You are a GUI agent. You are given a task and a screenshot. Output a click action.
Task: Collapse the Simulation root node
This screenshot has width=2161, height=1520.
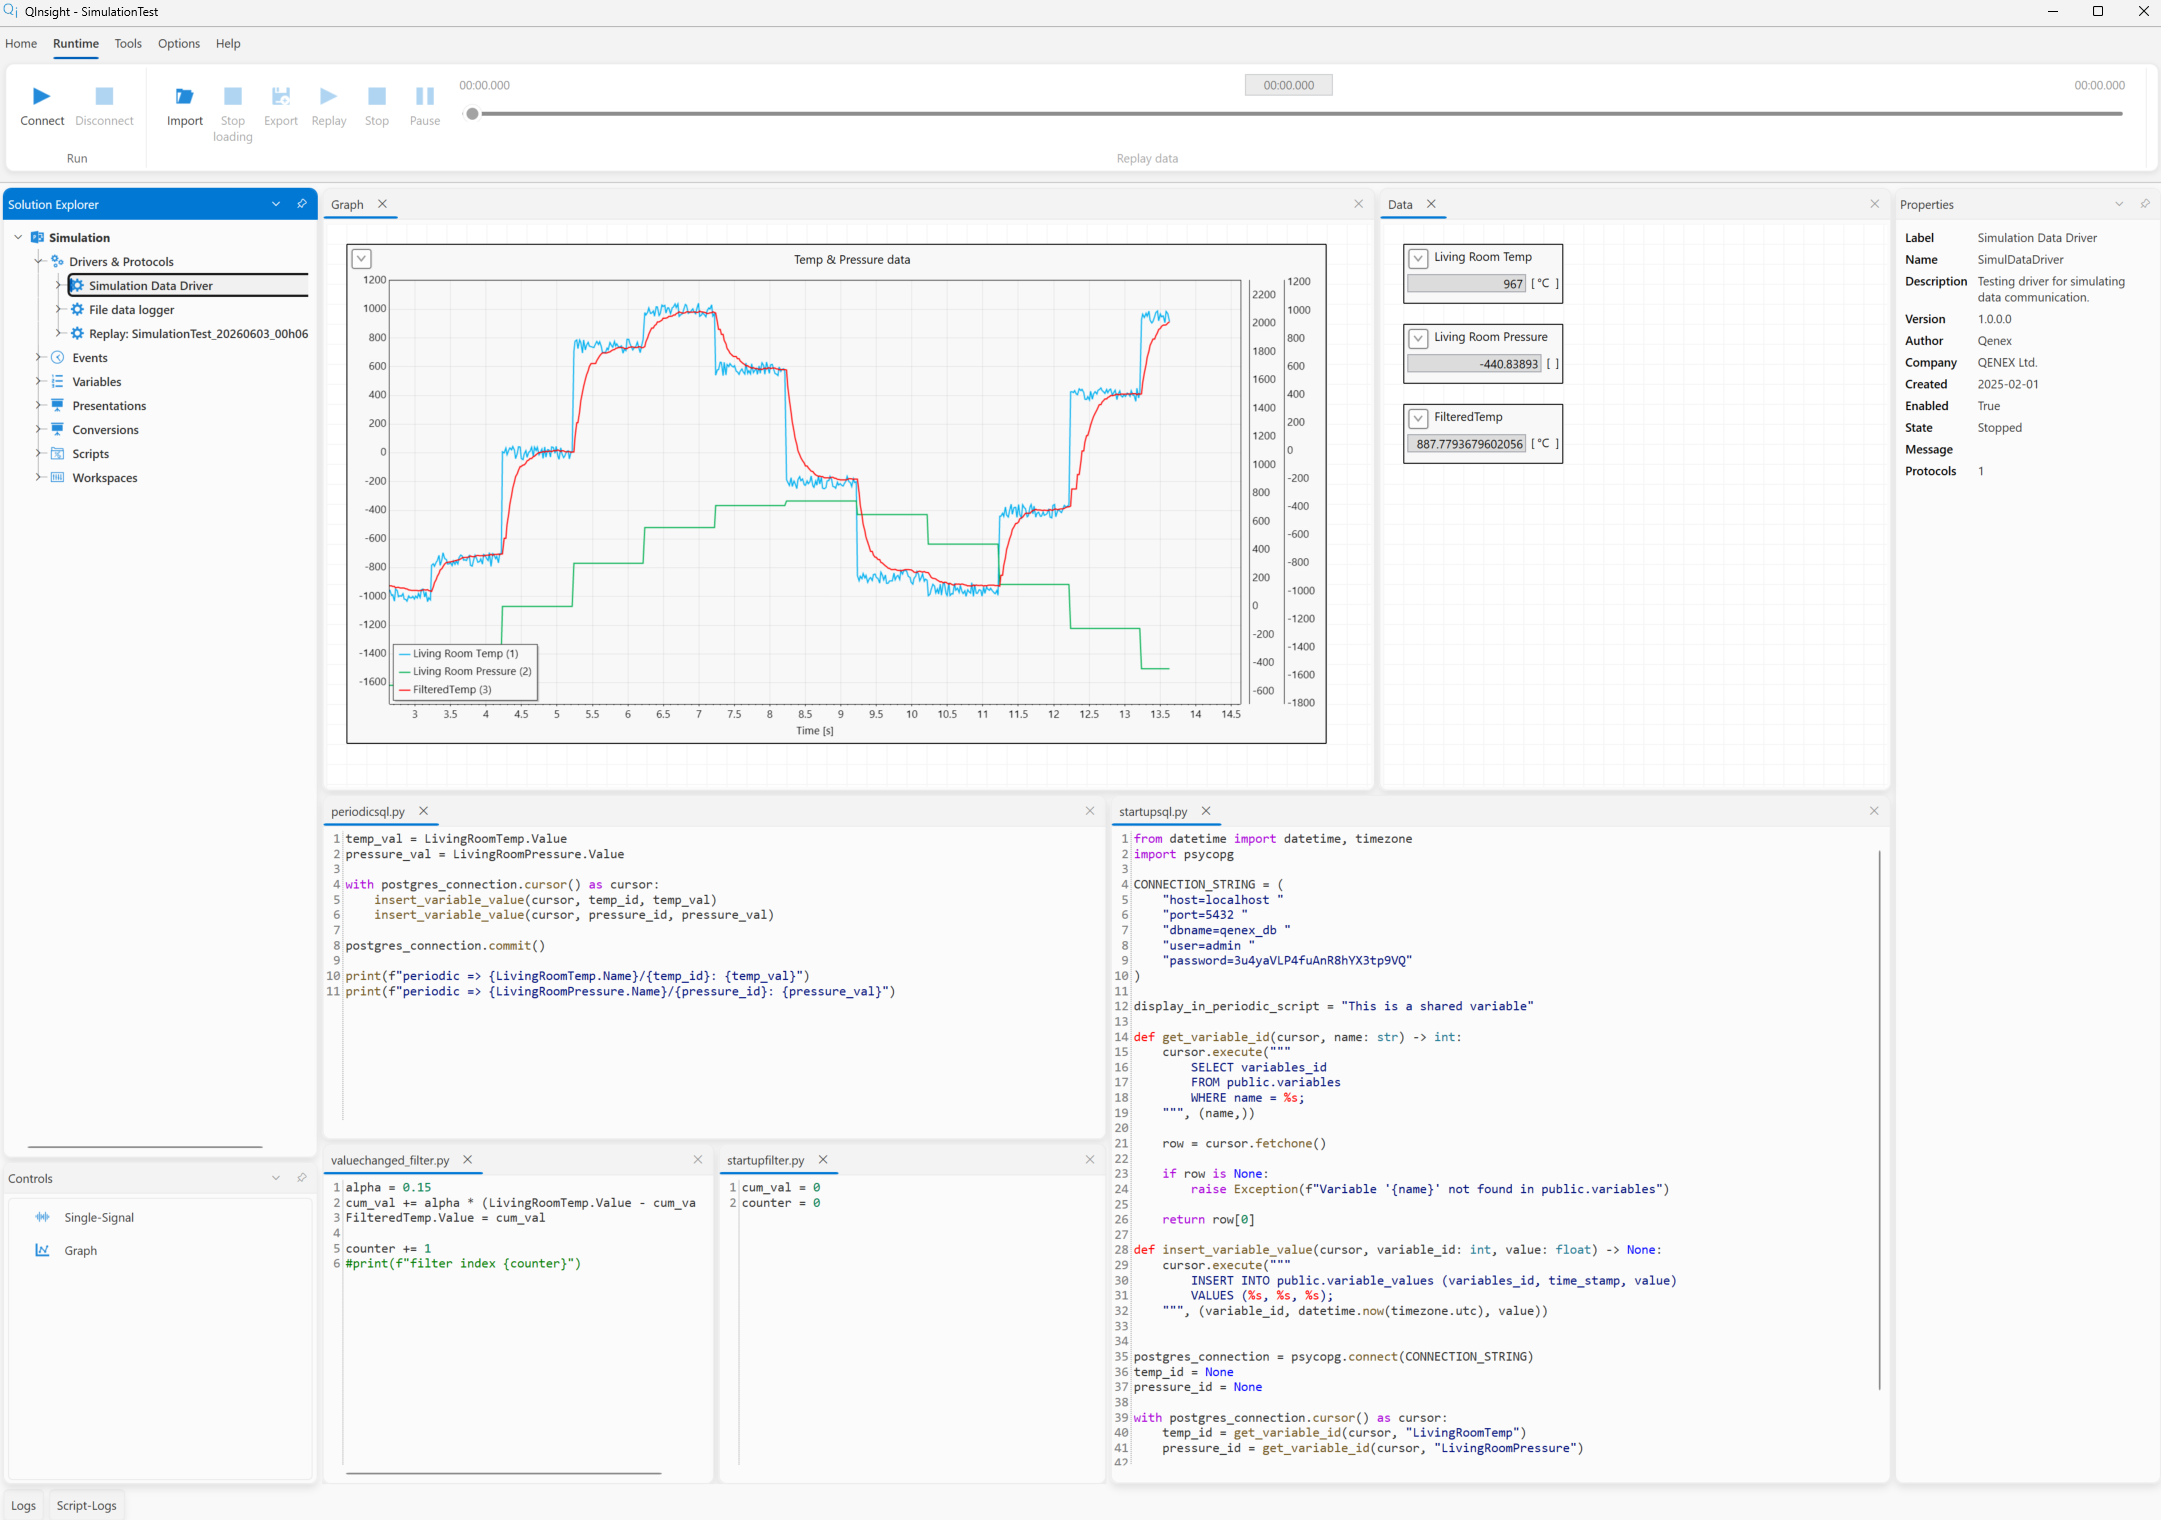(18, 238)
